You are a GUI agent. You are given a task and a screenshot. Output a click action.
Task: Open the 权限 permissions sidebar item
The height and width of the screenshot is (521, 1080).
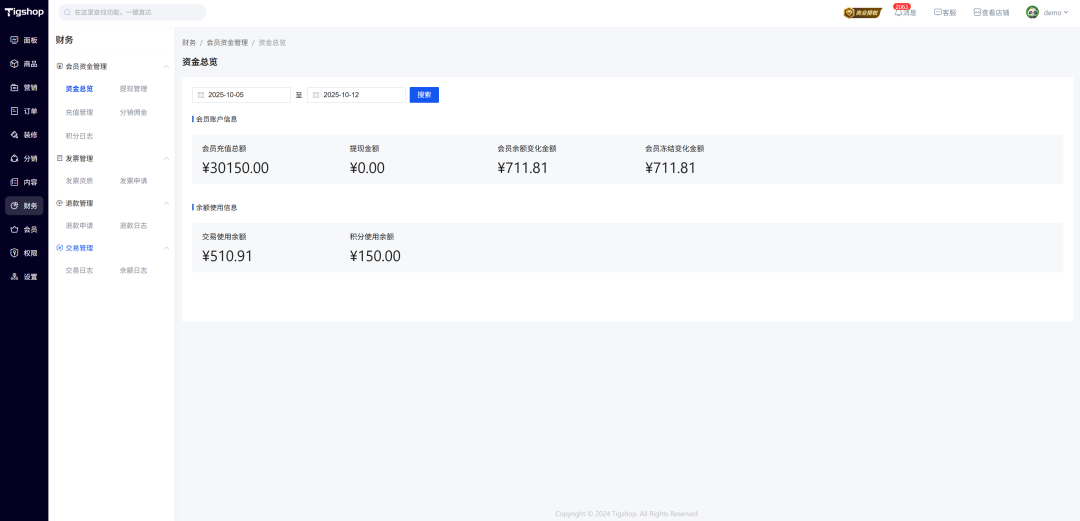pos(14,253)
